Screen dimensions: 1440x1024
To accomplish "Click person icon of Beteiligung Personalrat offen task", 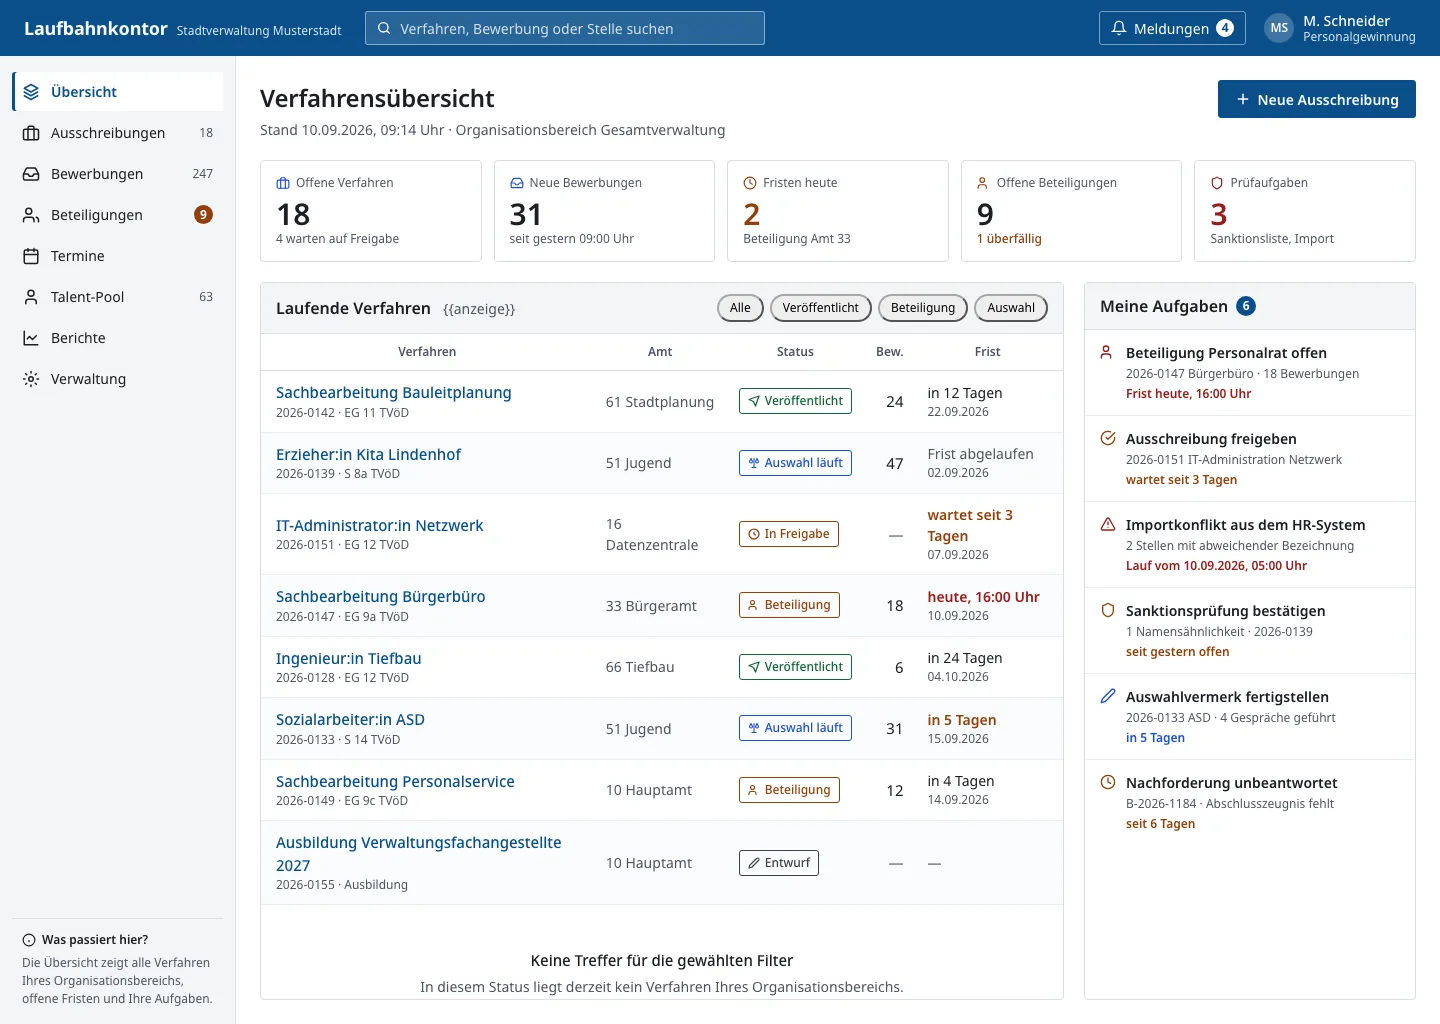I will pos(1107,352).
